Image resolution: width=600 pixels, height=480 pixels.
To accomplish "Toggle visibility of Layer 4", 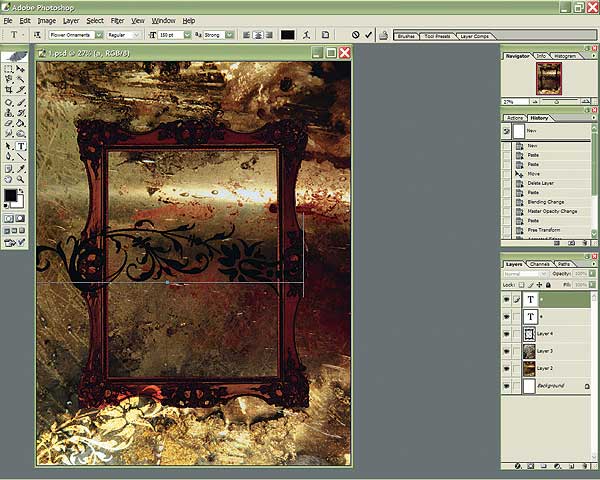I will pyautogui.click(x=508, y=333).
